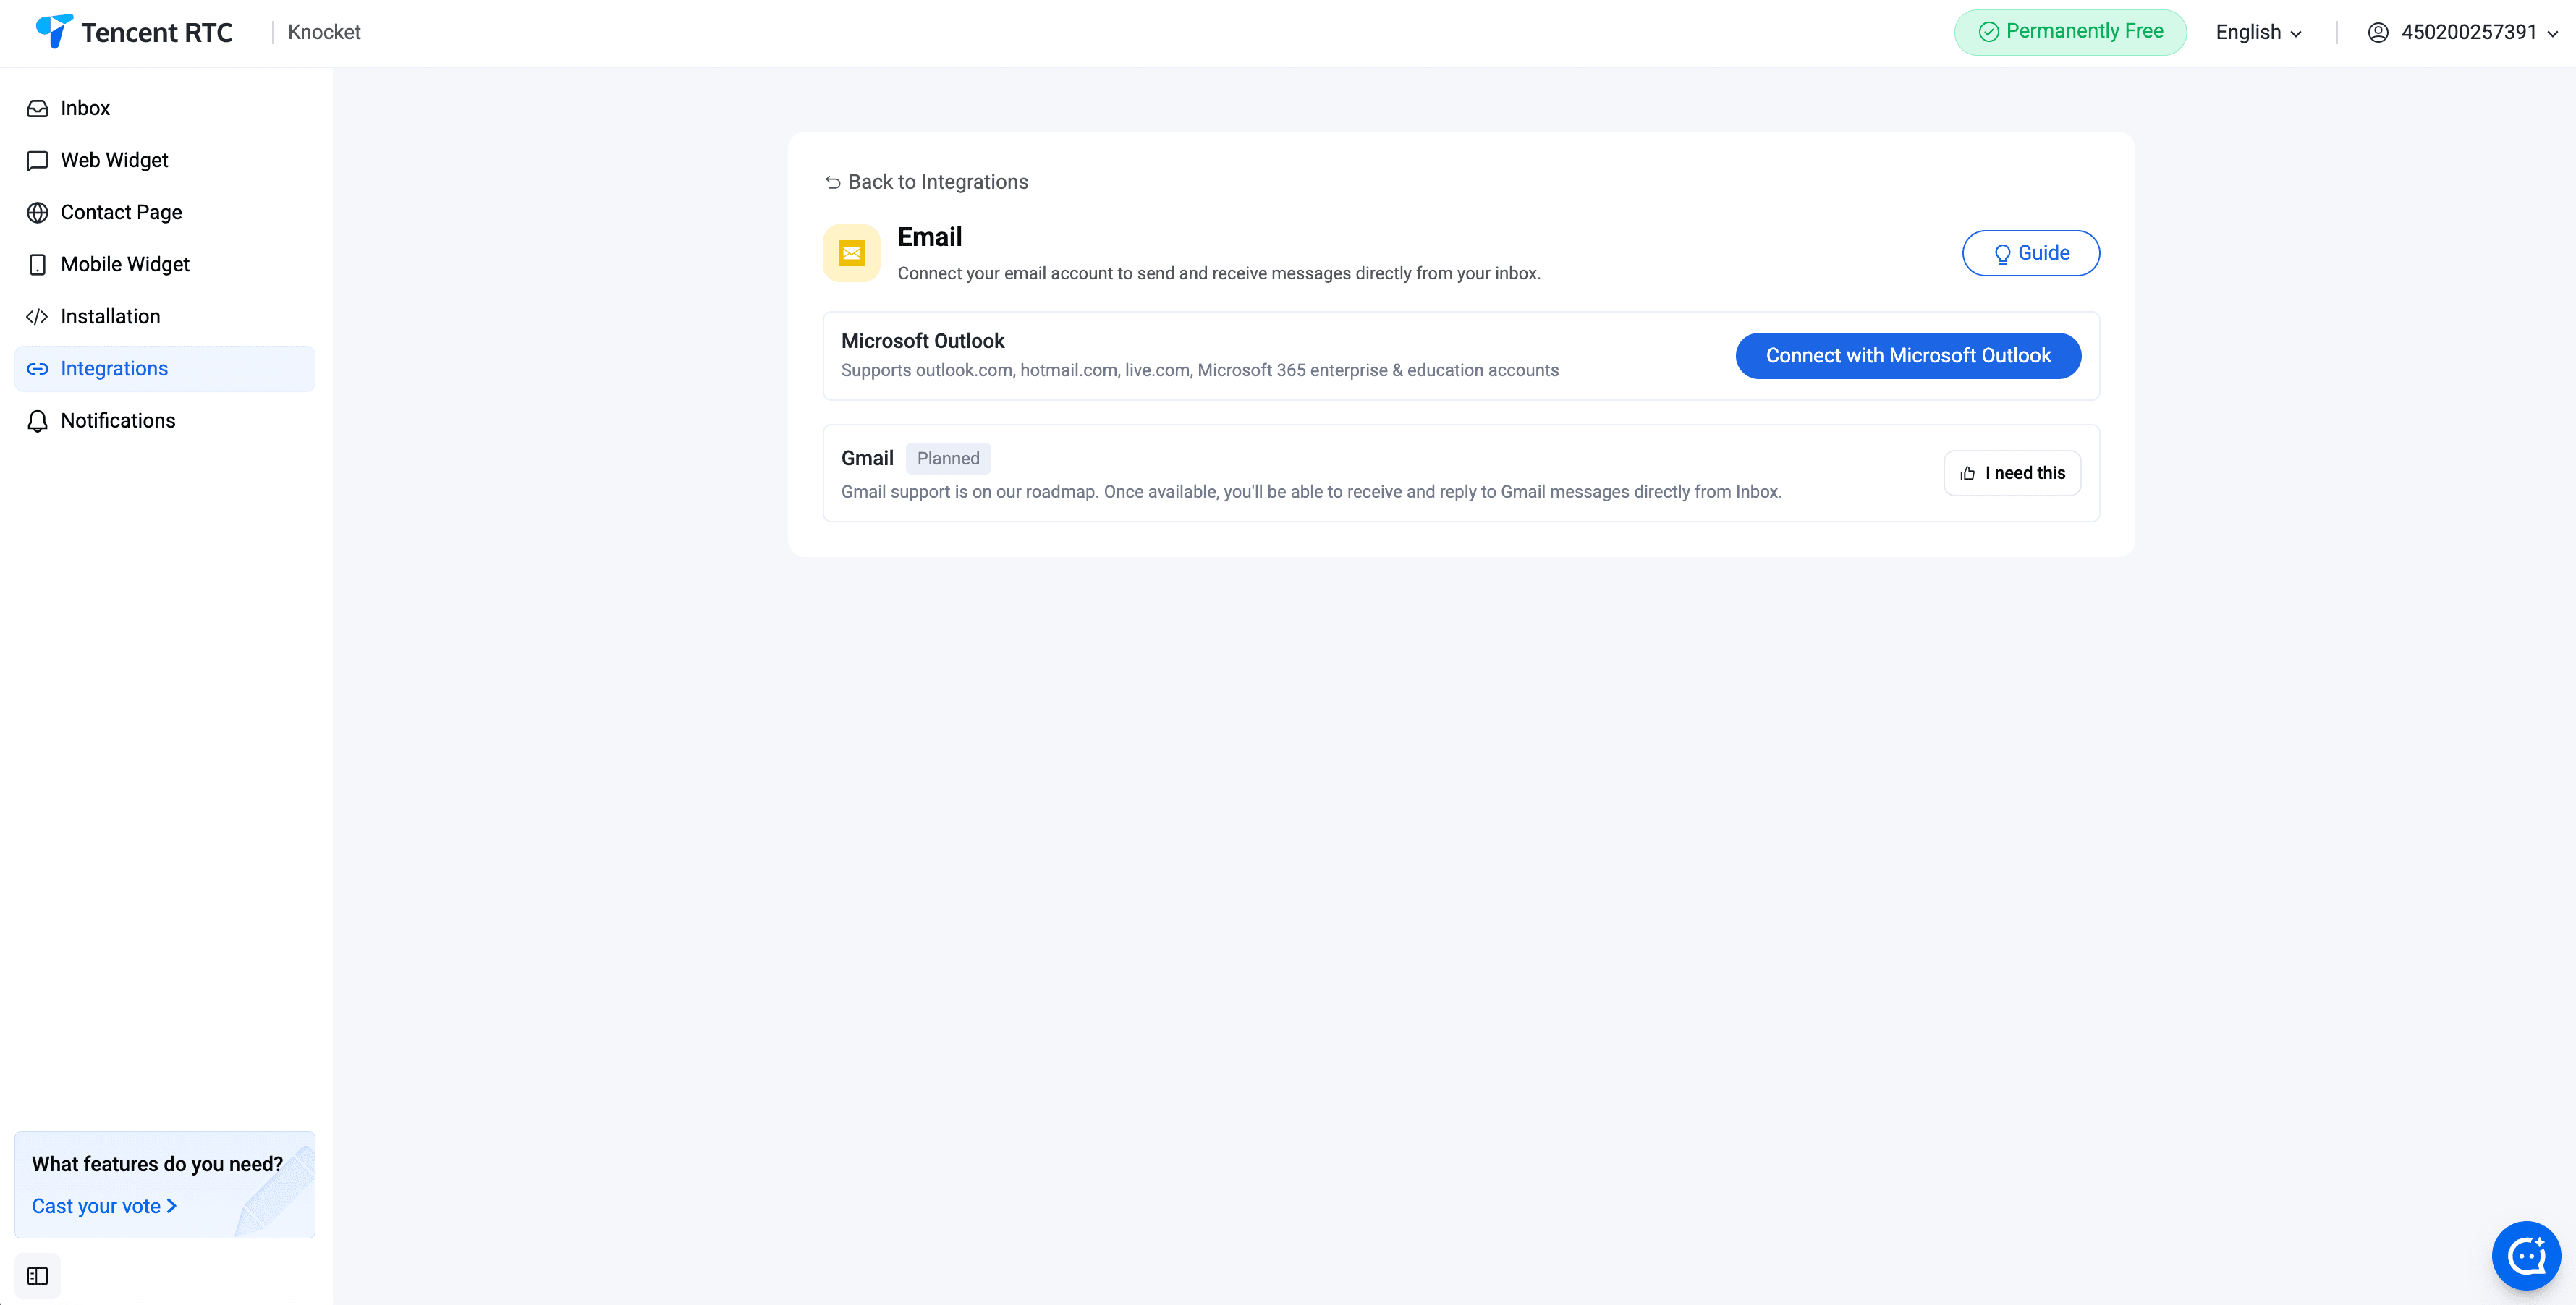Open the Installation page
2576x1305 pixels.
coord(165,316)
